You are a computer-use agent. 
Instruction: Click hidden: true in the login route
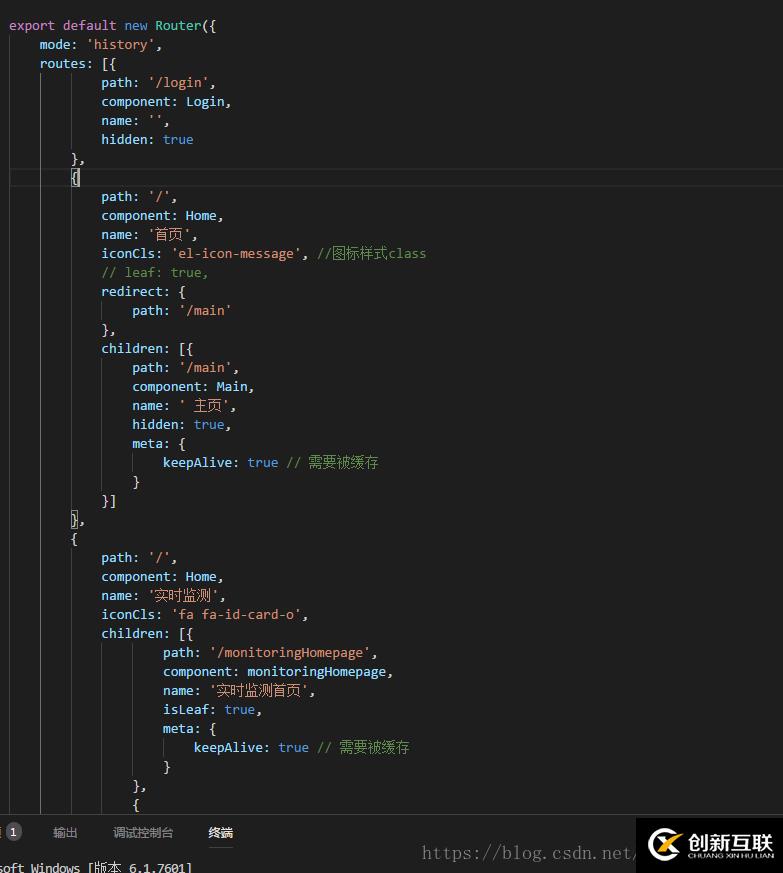147,139
